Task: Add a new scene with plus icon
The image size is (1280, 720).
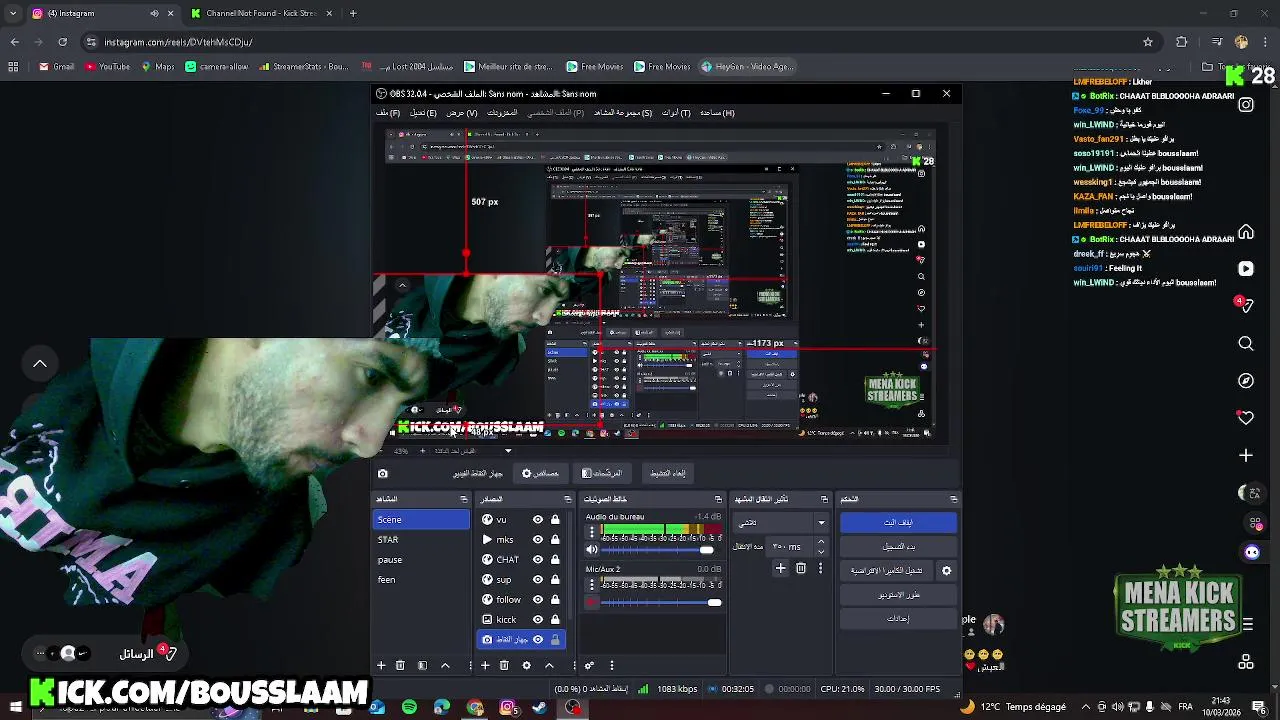Action: [x=381, y=665]
